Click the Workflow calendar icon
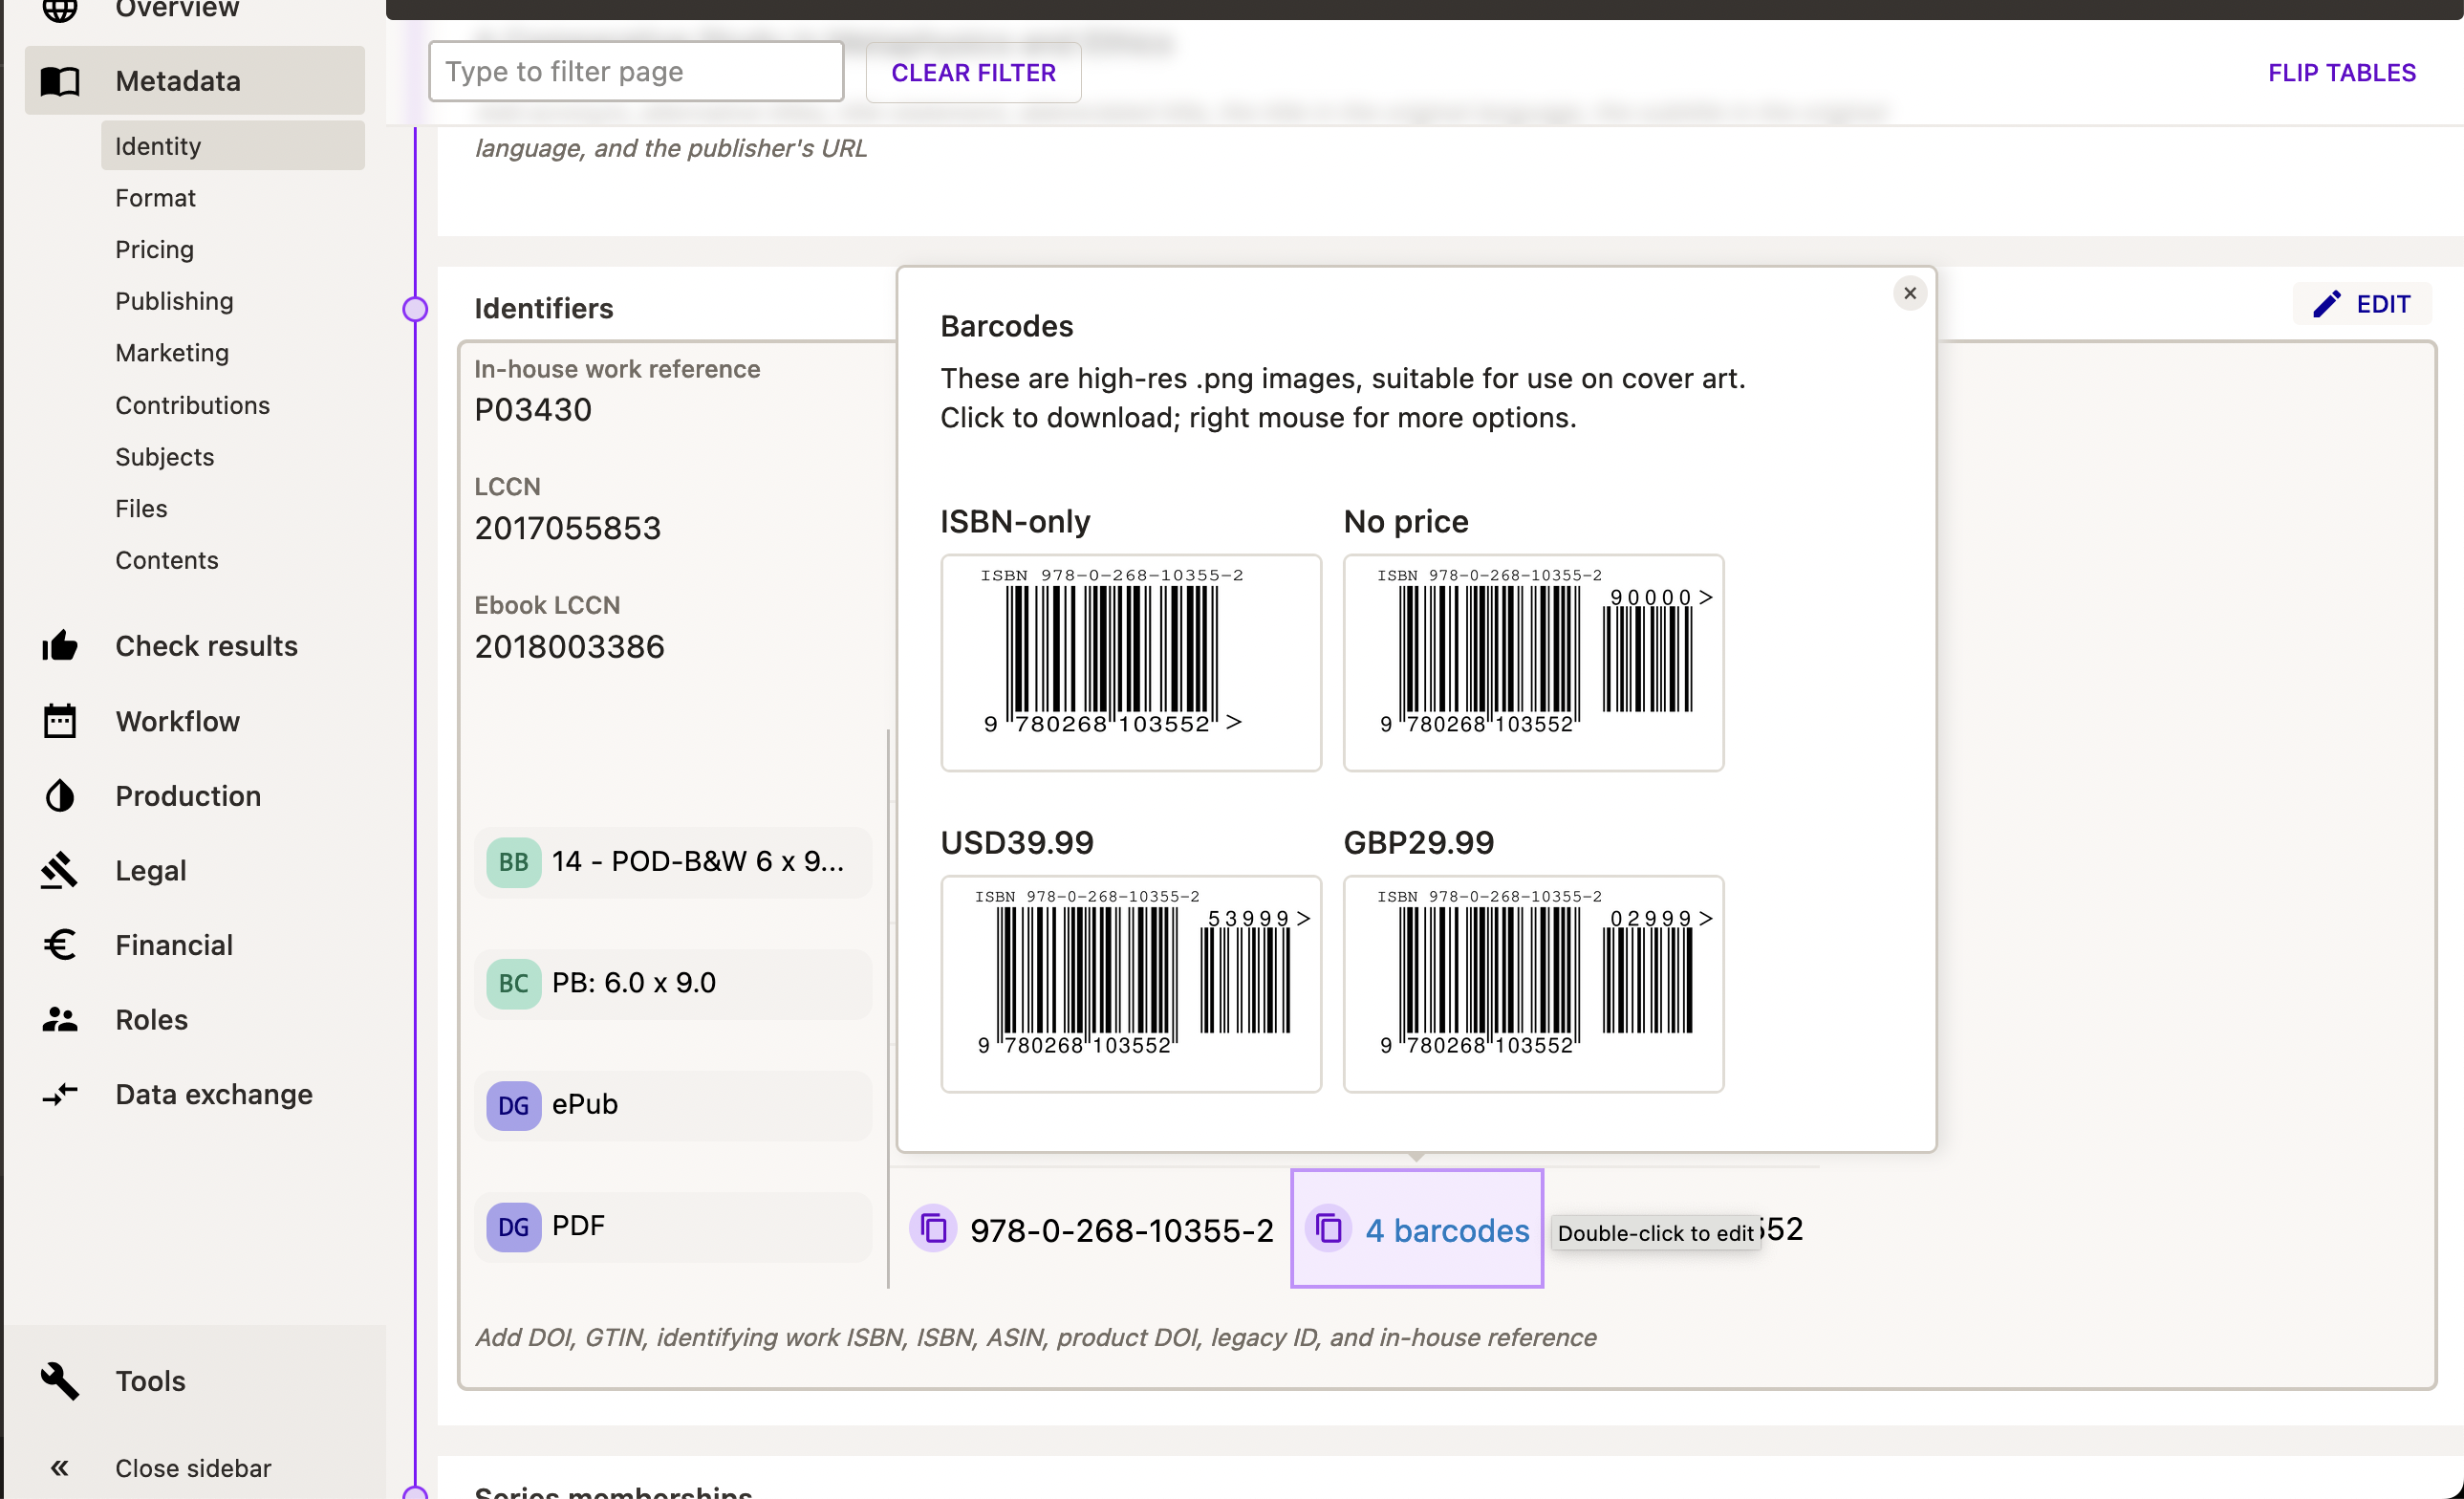 [x=60, y=721]
